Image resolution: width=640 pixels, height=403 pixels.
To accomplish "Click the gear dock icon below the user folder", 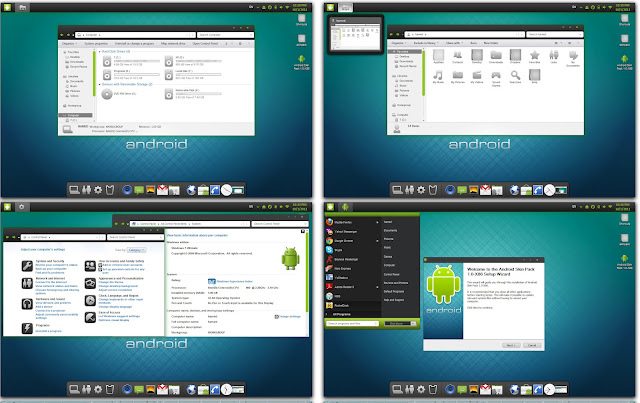I will [420, 190].
